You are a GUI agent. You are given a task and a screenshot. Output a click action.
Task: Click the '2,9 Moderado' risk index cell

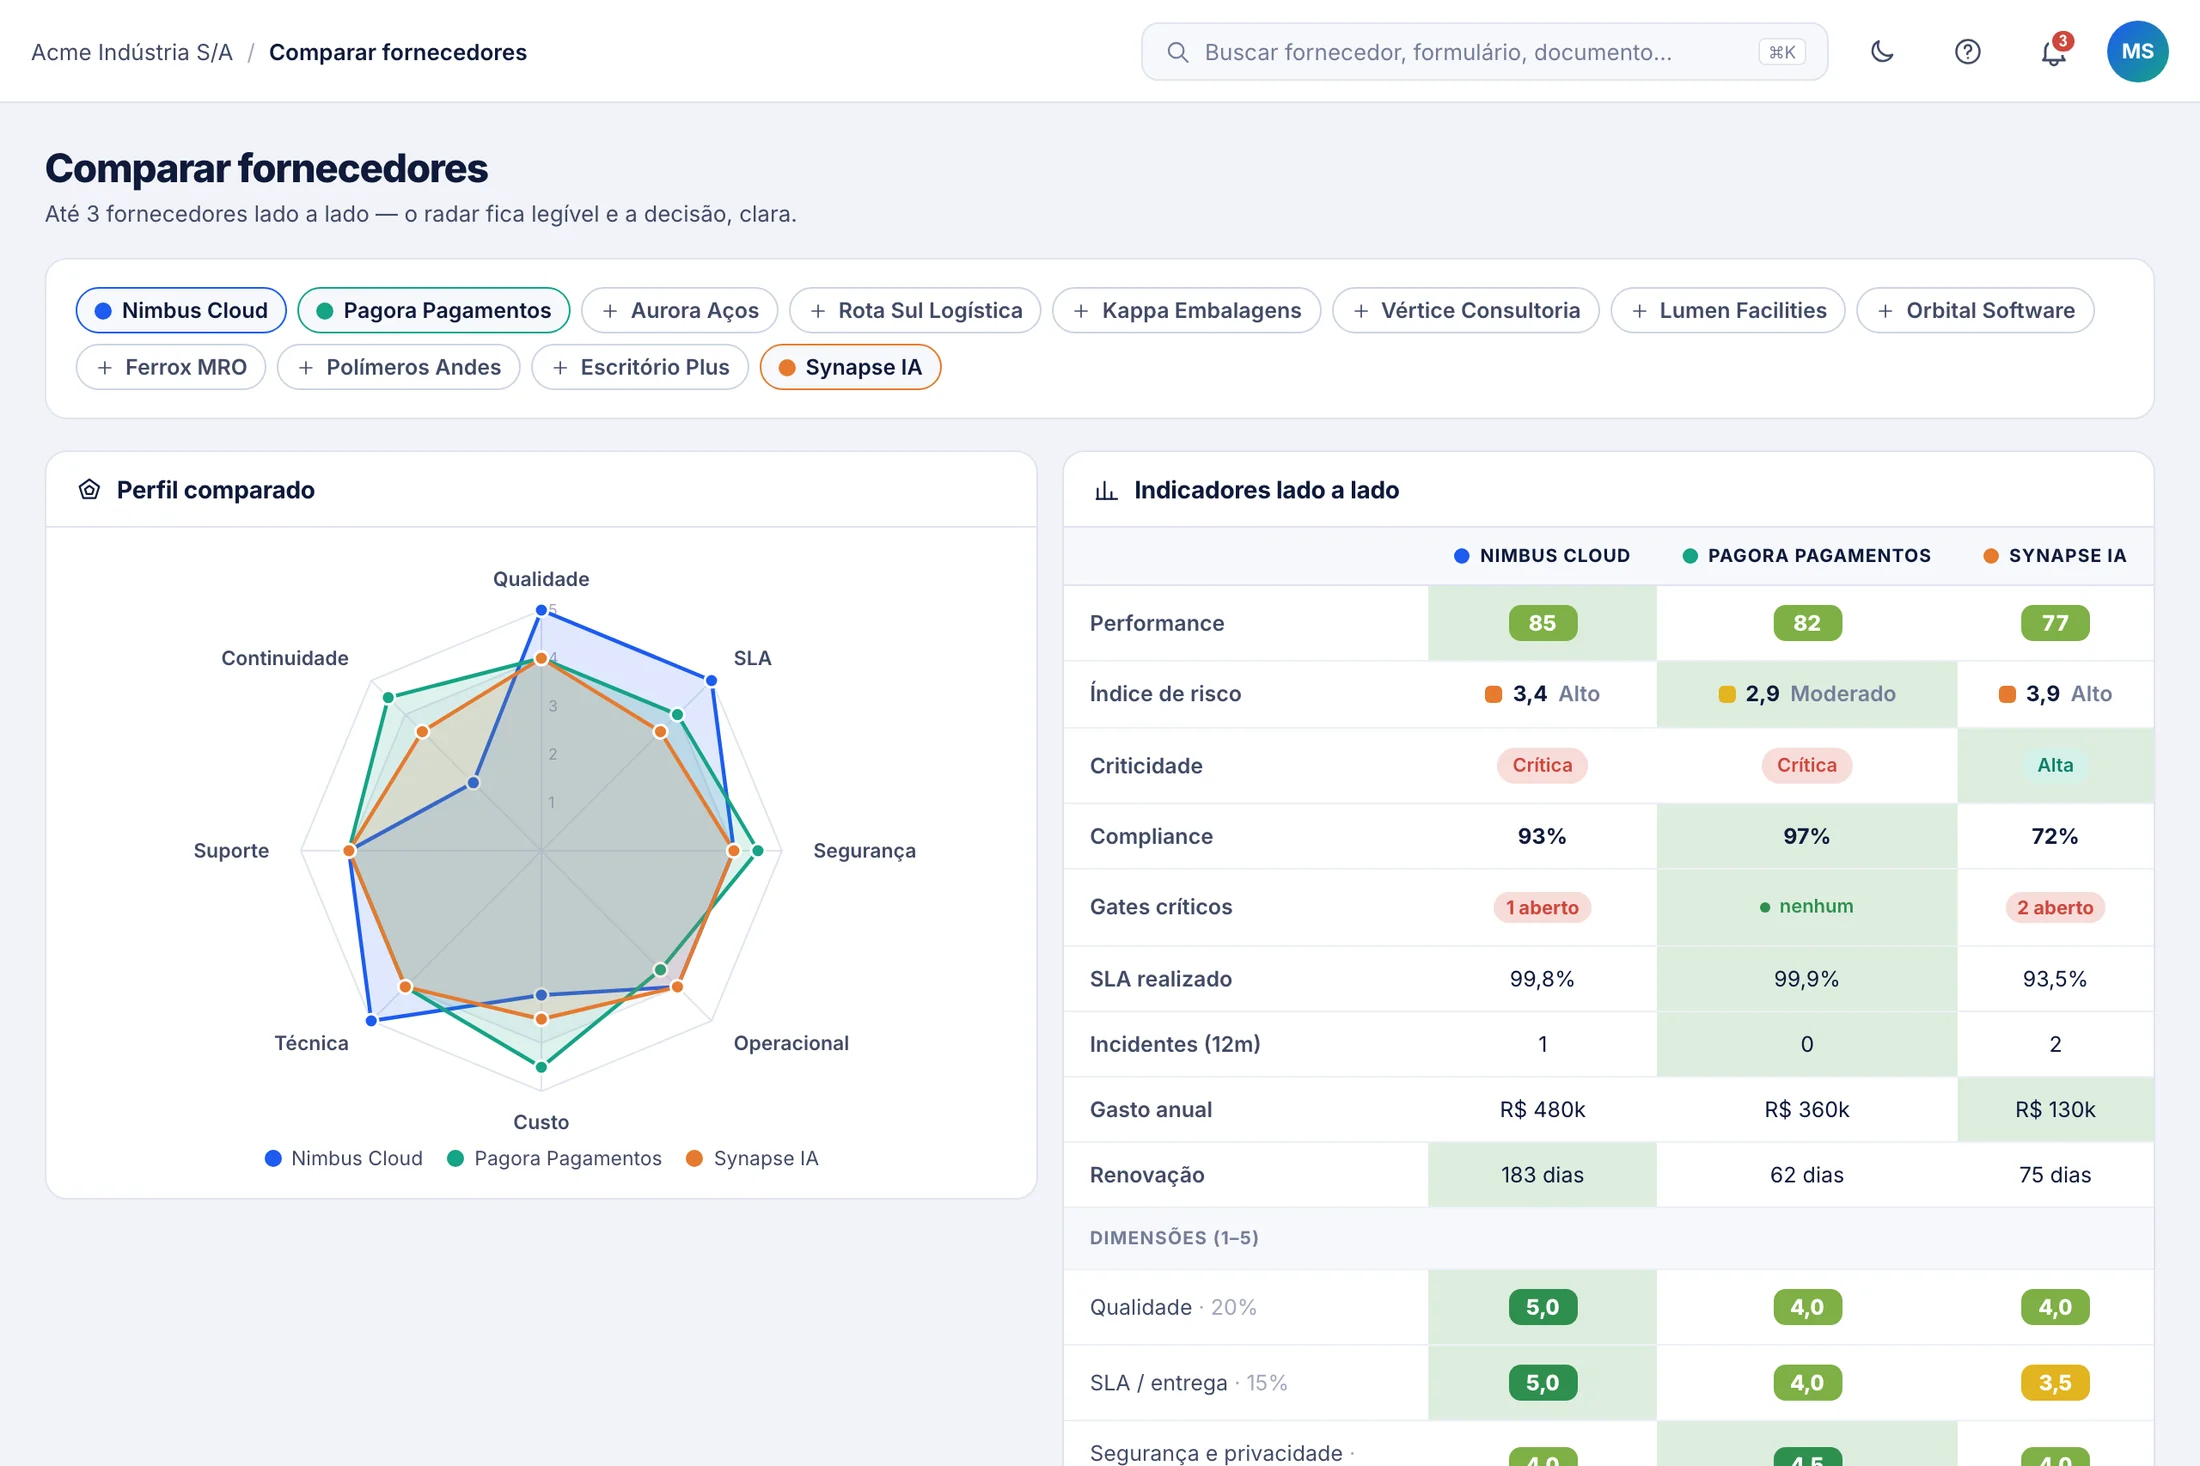pyautogui.click(x=1806, y=693)
